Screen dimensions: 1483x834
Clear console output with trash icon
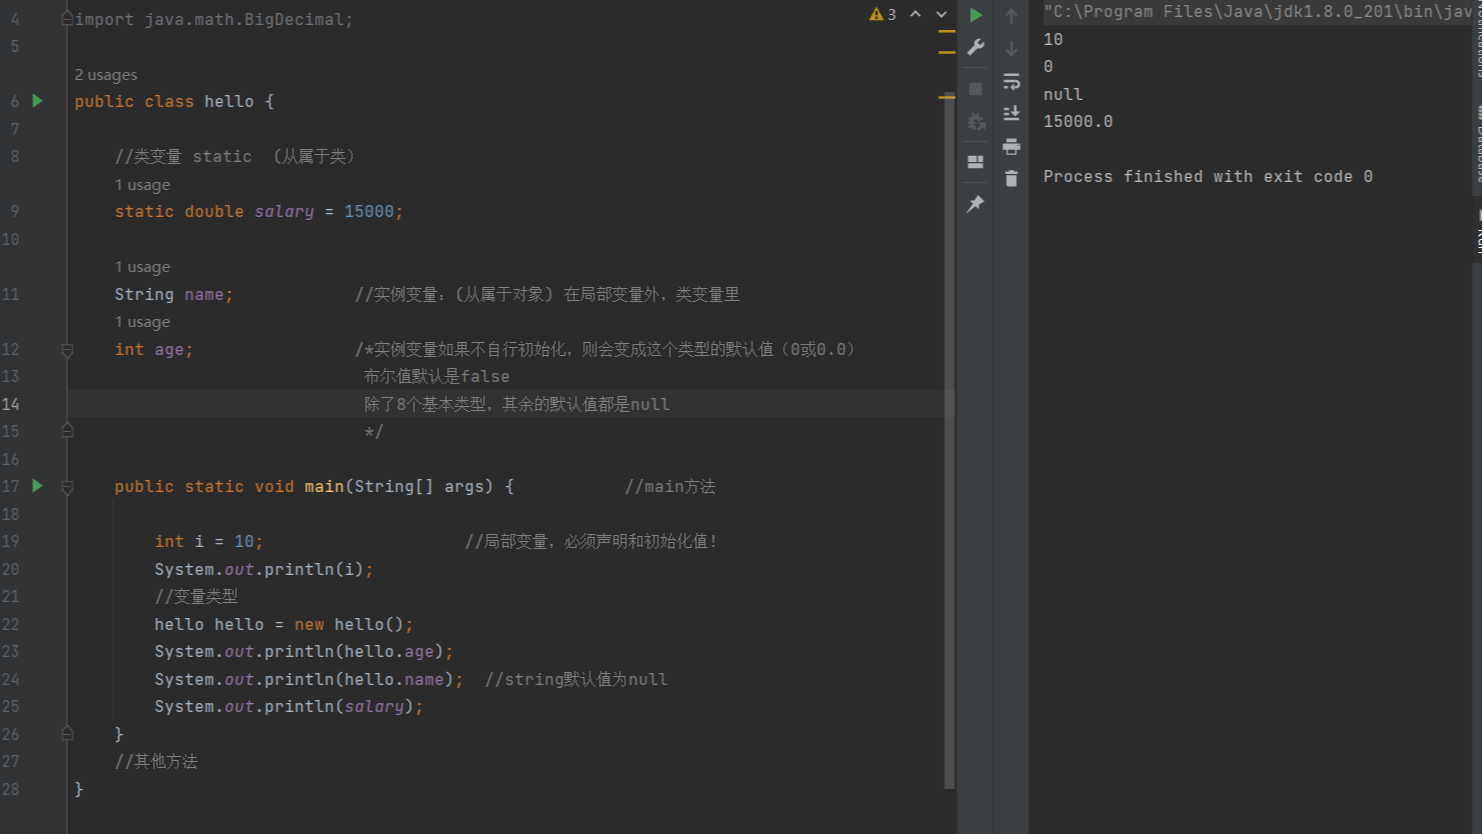(x=1011, y=179)
